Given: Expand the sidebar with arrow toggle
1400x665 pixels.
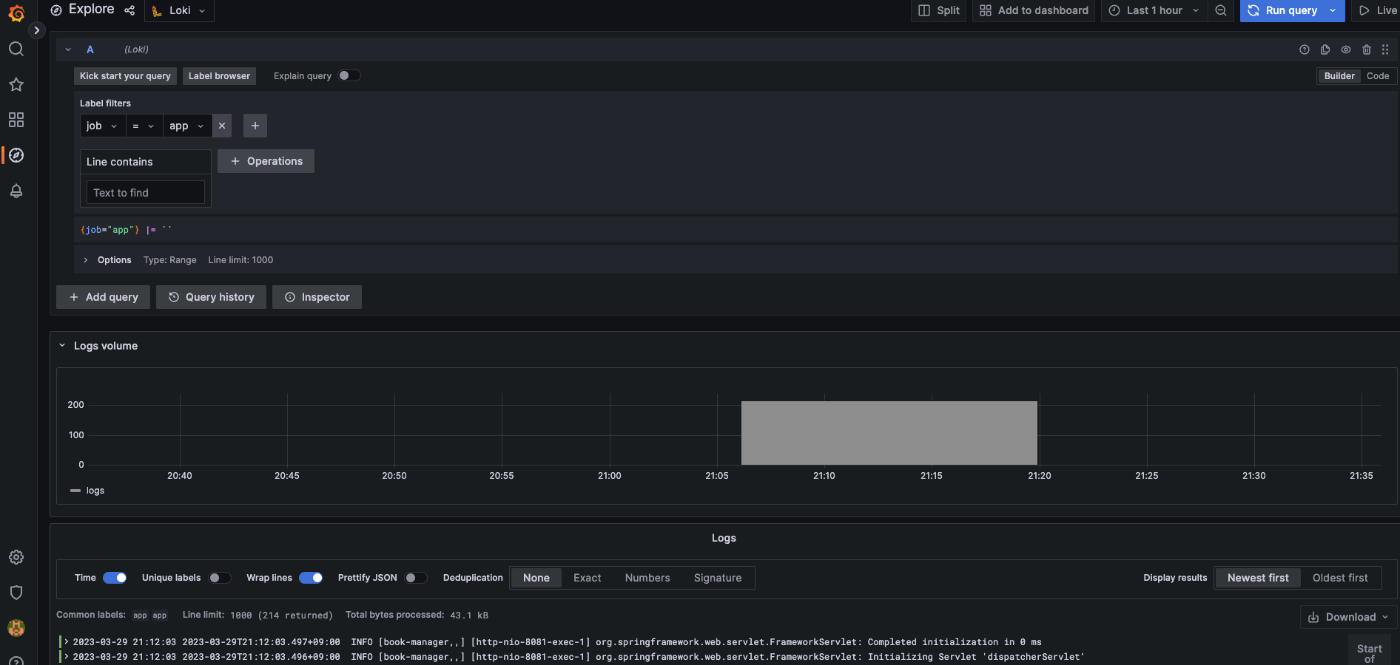Looking at the screenshot, I should coord(37,31).
